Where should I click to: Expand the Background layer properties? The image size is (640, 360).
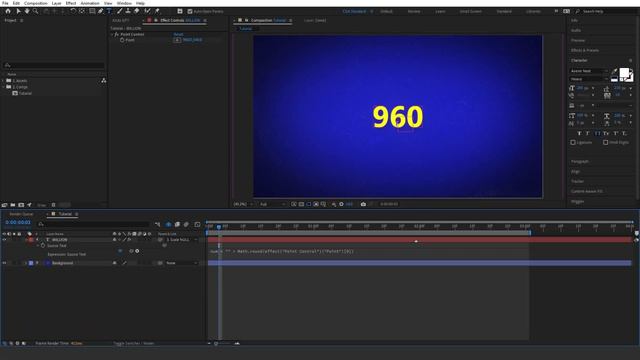[25, 263]
